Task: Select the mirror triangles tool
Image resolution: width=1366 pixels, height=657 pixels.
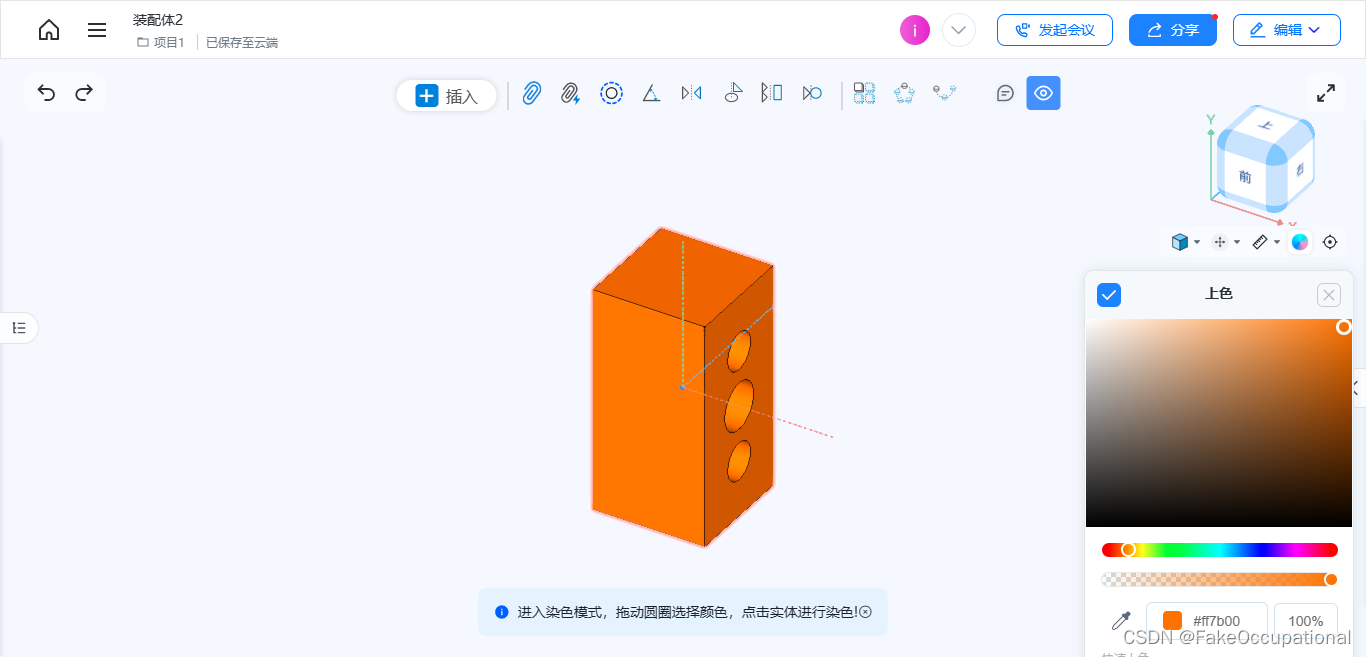Action: pos(691,93)
